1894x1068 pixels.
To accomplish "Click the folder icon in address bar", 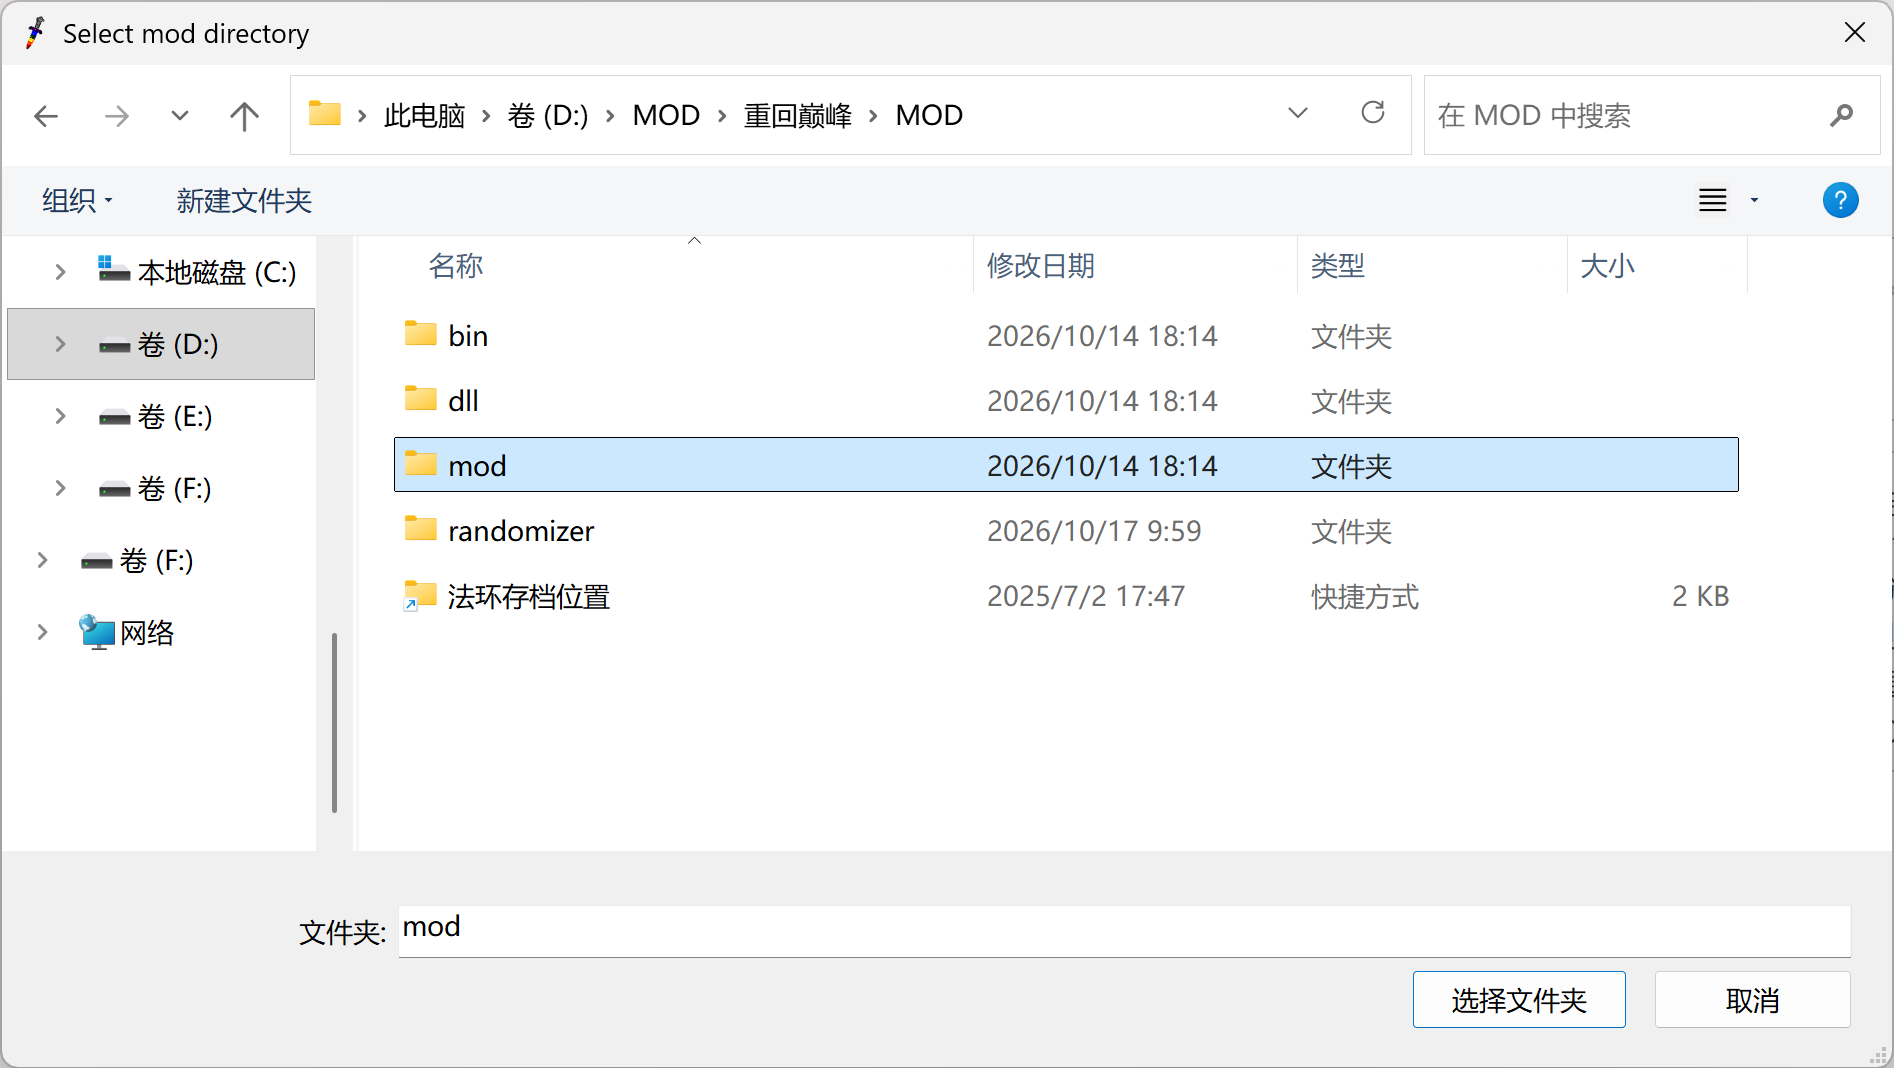I will 325,113.
